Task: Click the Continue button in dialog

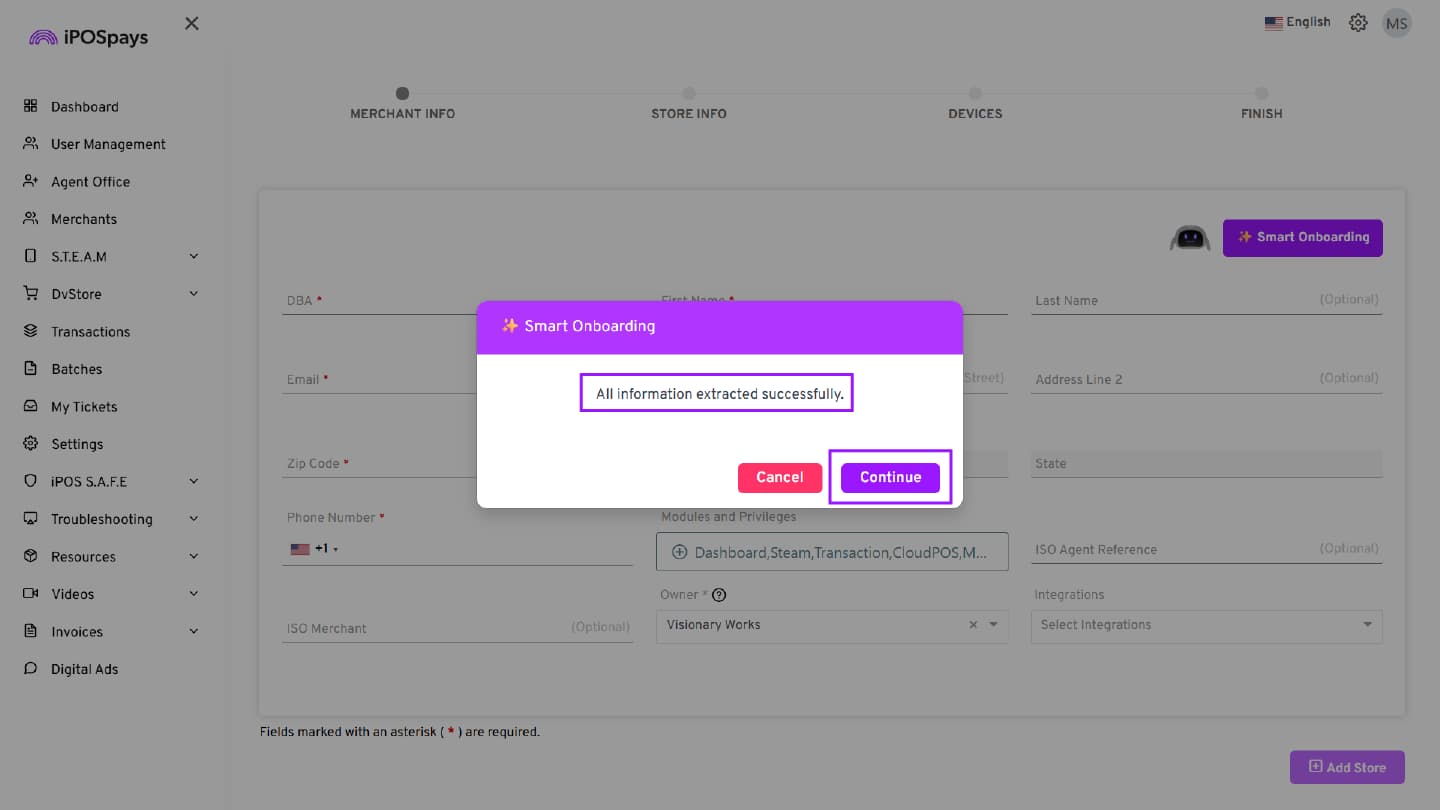Action: [x=890, y=477]
